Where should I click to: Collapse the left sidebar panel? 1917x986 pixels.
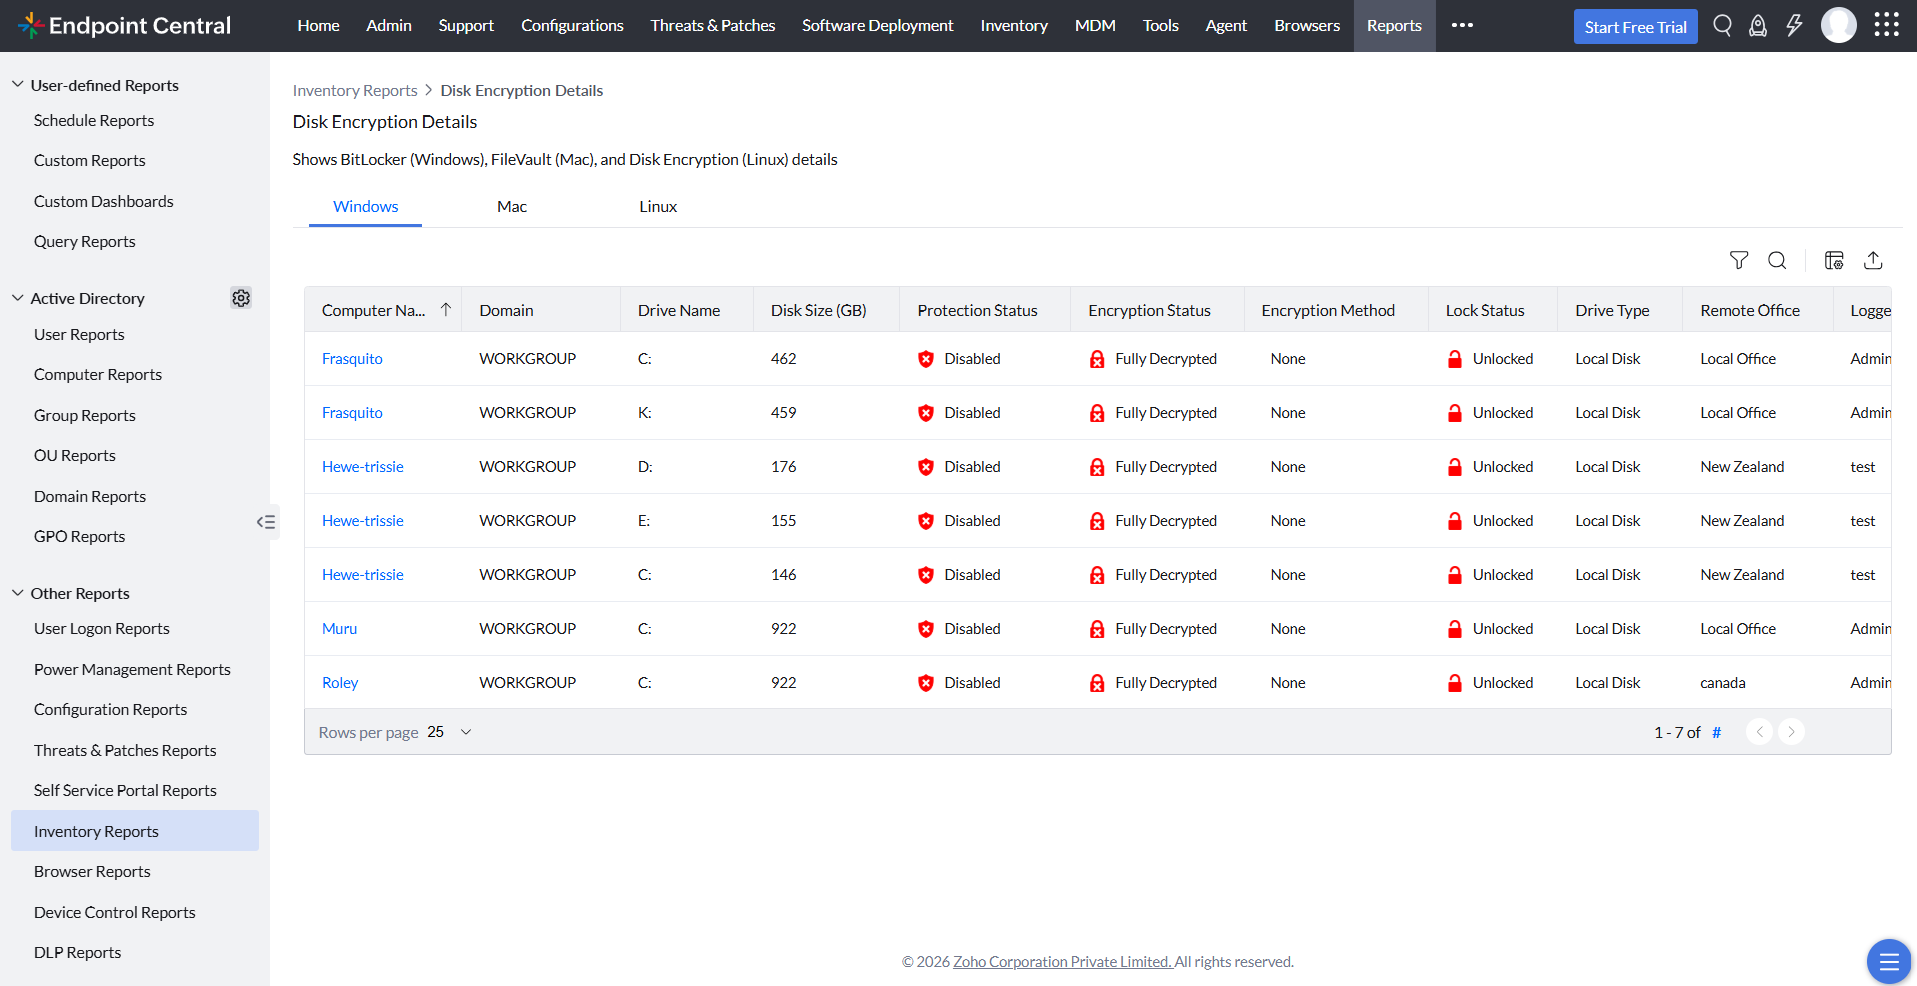(x=266, y=522)
